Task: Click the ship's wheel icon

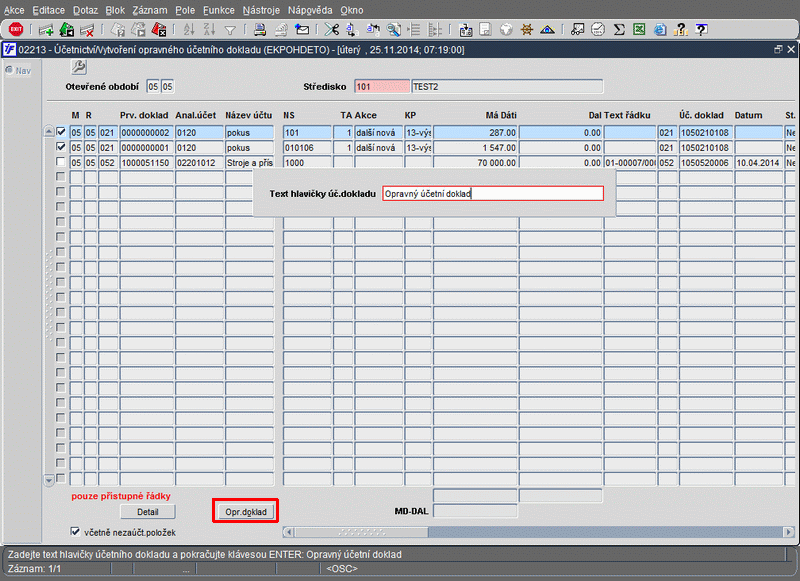Action: [x=527, y=30]
